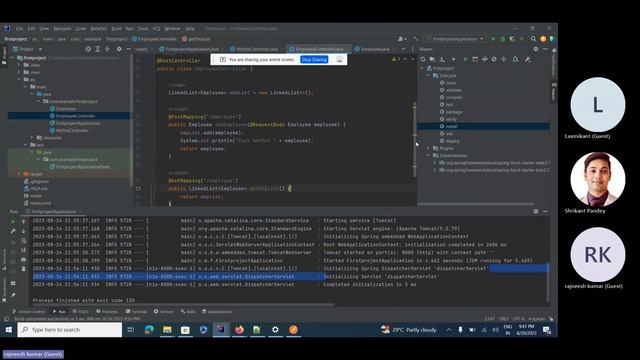This screenshot has height=360, width=640.
Task: Open the editor tabs overflow dropdown
Action: click(x=403, y=49)
